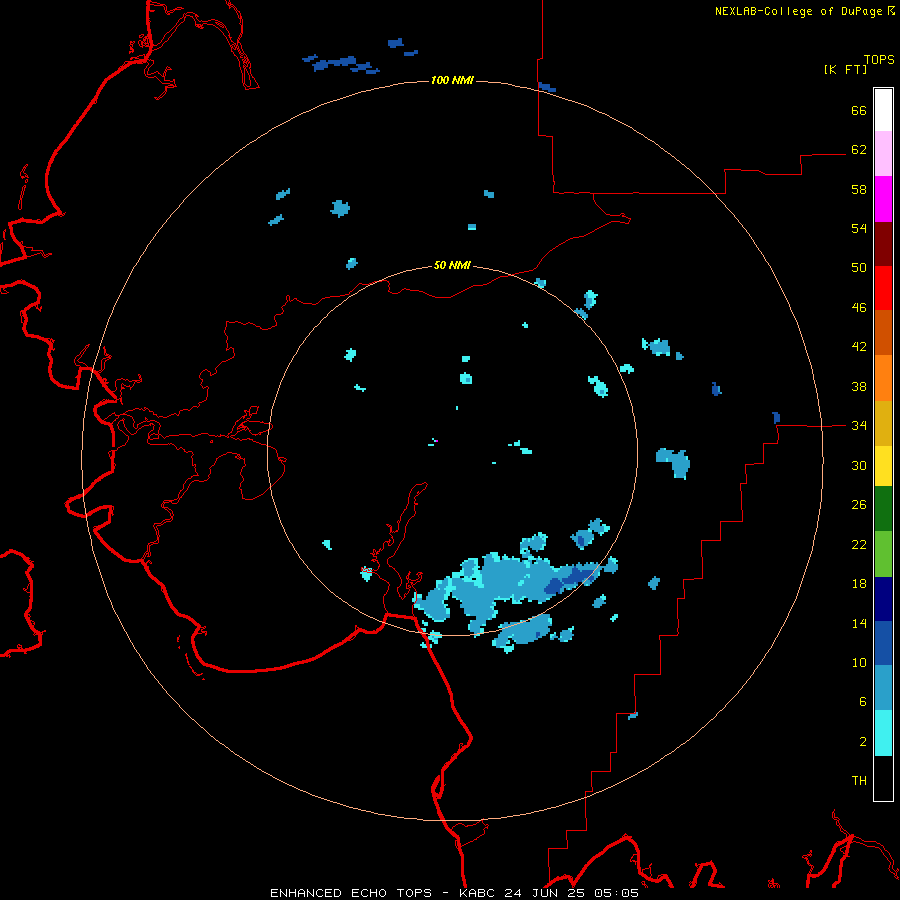
Task: Click the dark orange legend swatch
Action: pos(883,332)
